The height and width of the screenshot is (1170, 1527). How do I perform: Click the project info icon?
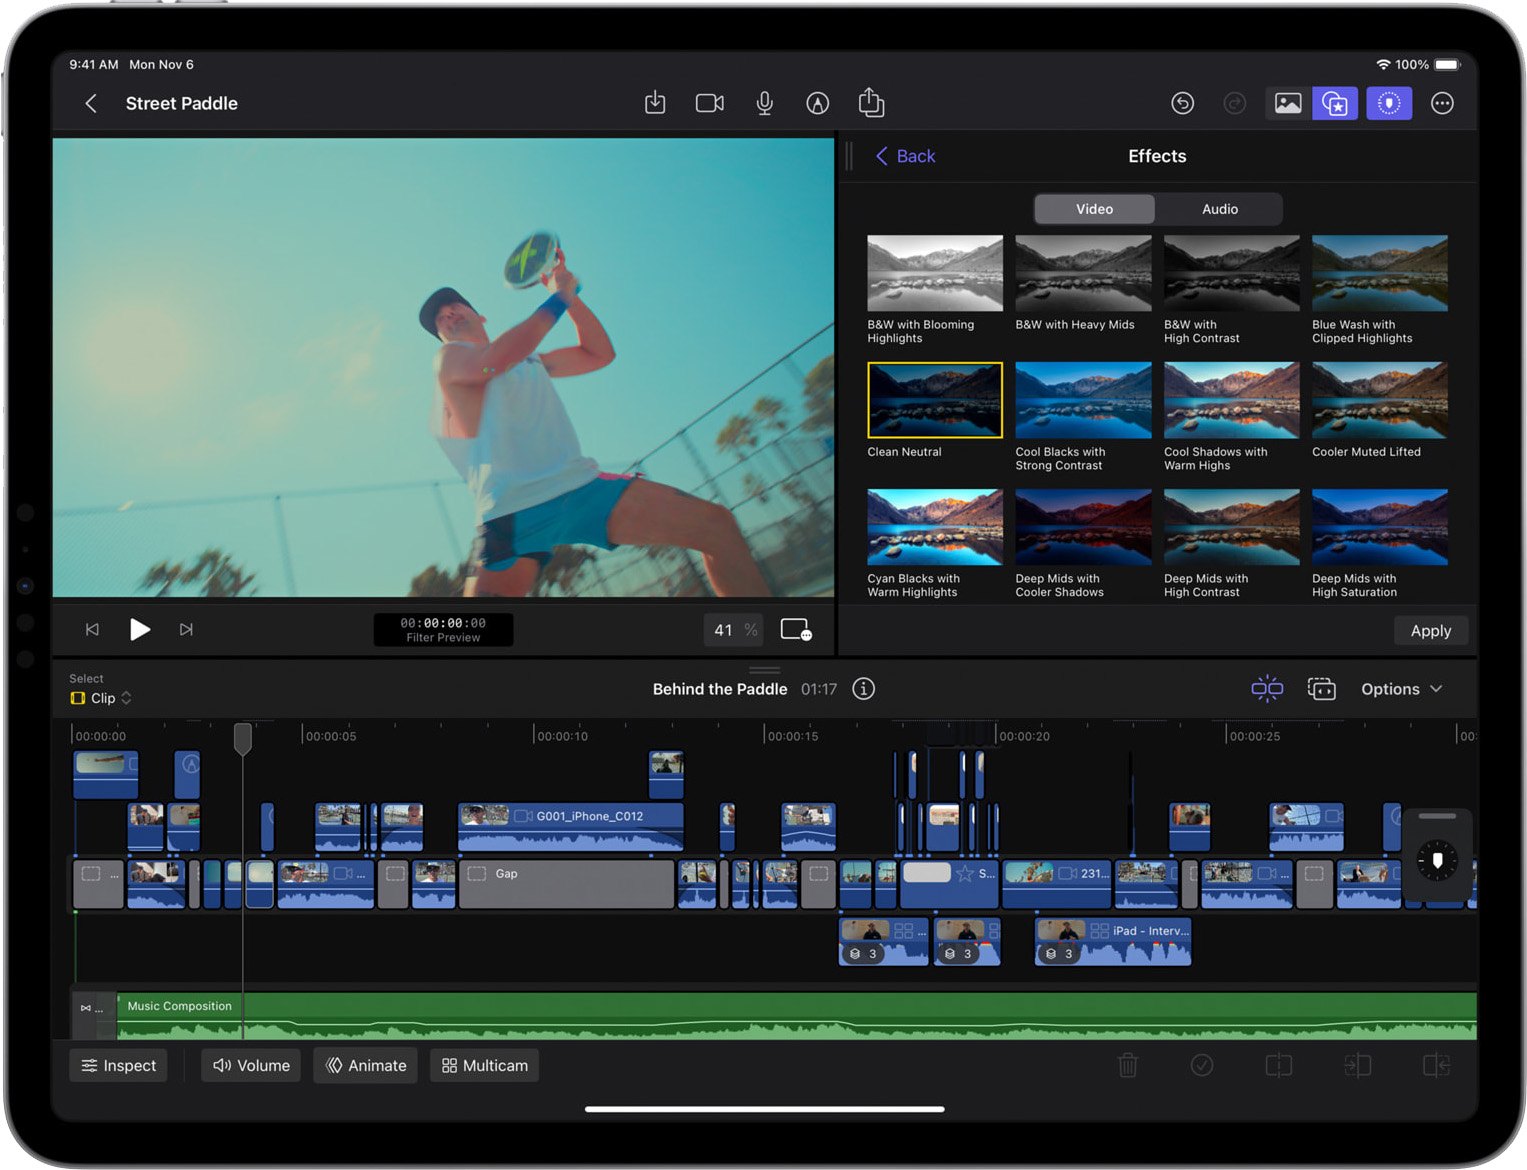tap(863, 689)
